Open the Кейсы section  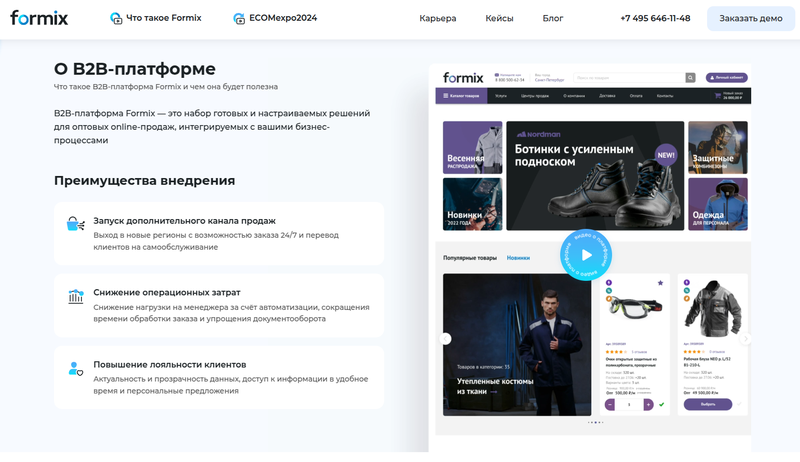pos(499,18)
